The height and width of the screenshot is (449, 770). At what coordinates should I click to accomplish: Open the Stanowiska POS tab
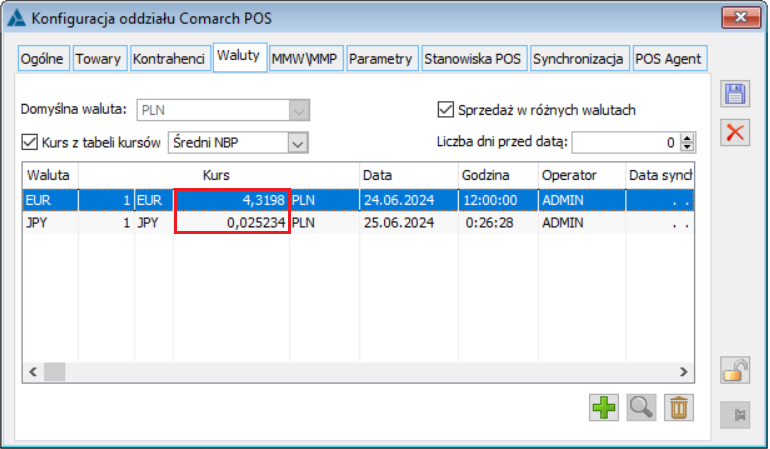tap(472, 58)
